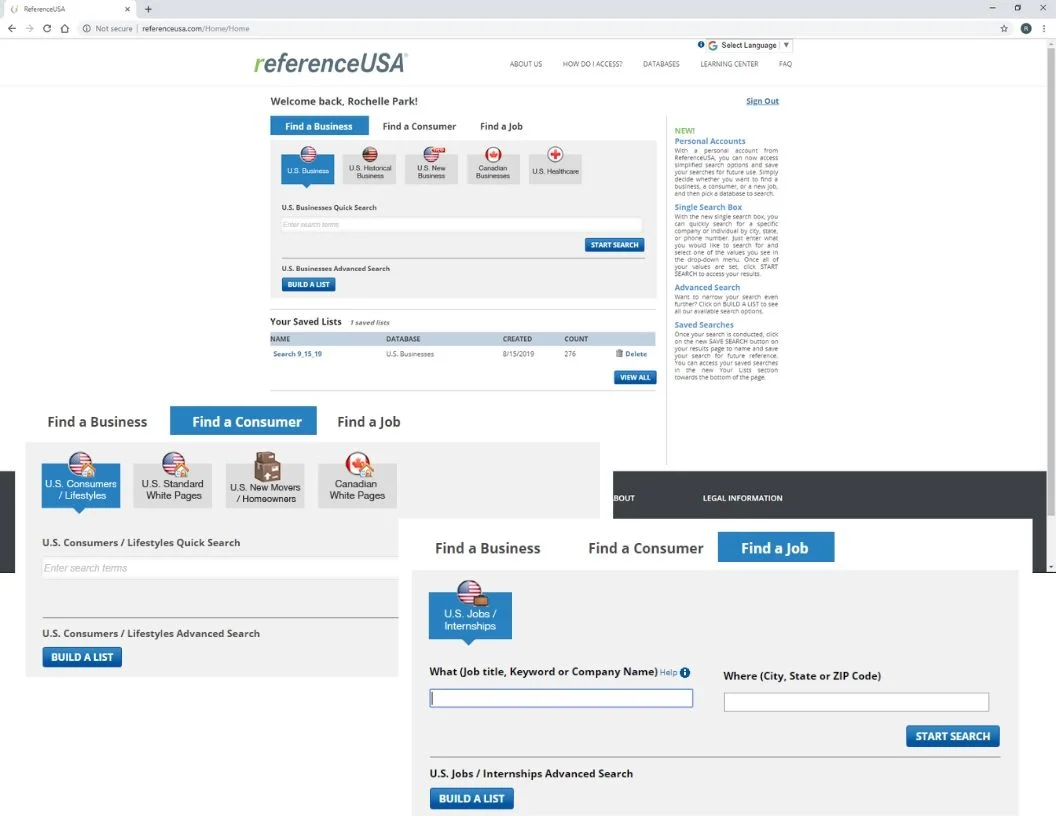Select Canadian White Pages database
Image resolution: width=1056 pixels, height=816 pixels.
coord(357,481)
